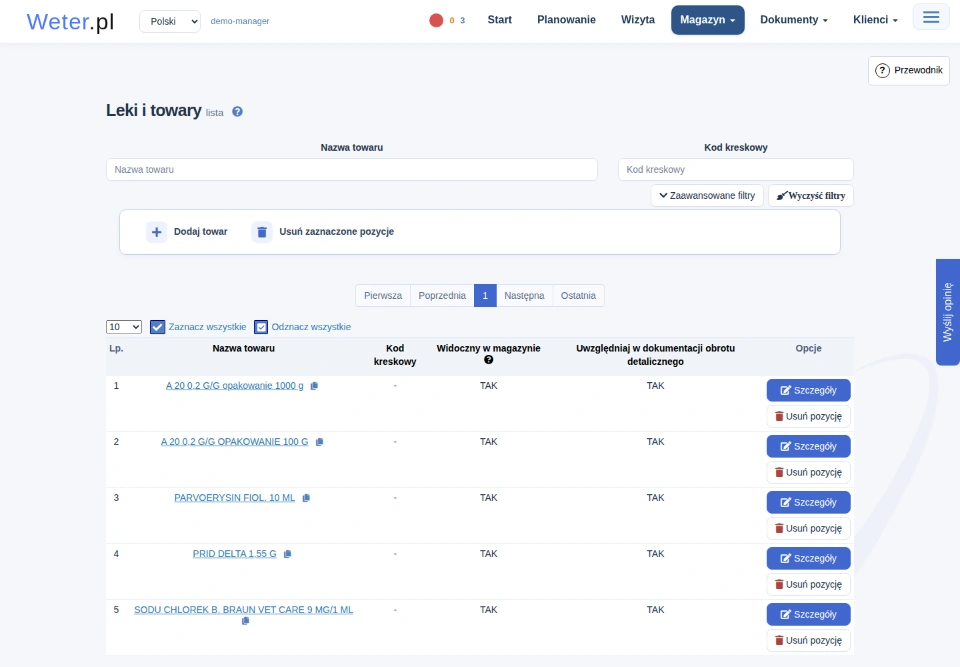Open the PRID DELTA 1.55 G link
The width and height of the screenshot is (960, 667).
pos(234,554)
